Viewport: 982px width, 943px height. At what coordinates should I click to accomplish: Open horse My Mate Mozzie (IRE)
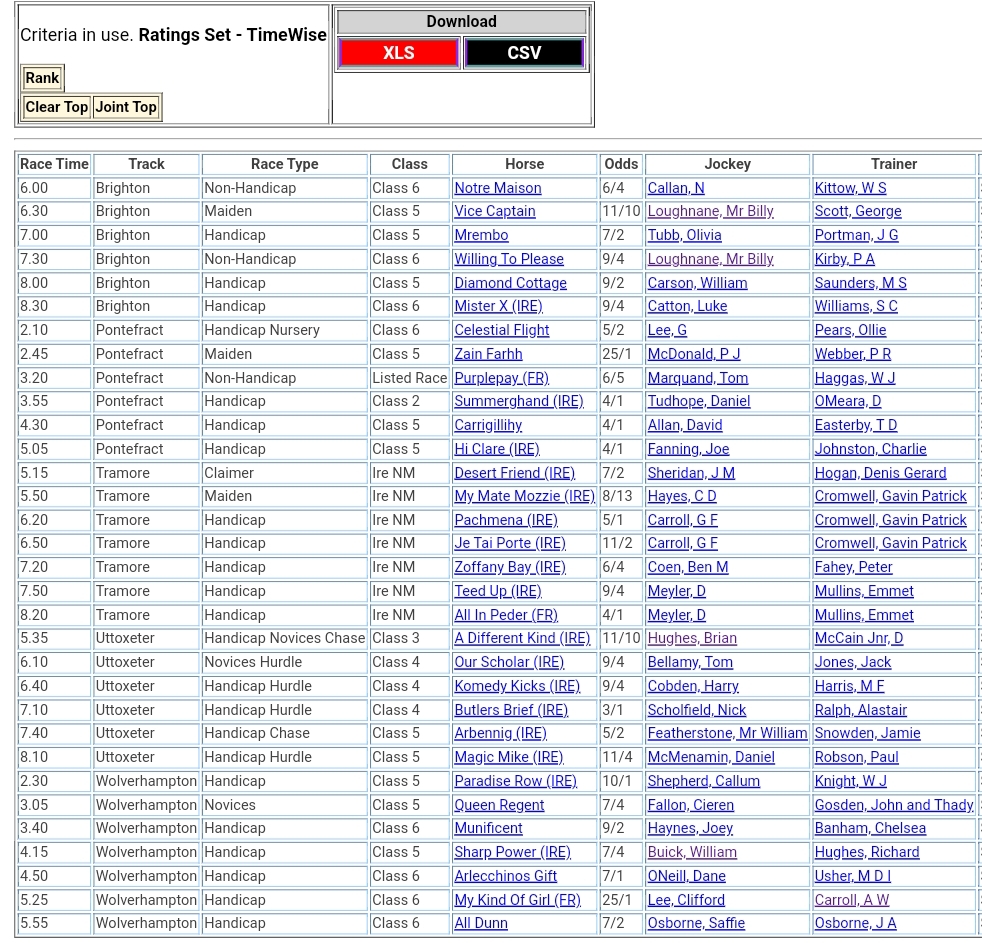point(524,496)
